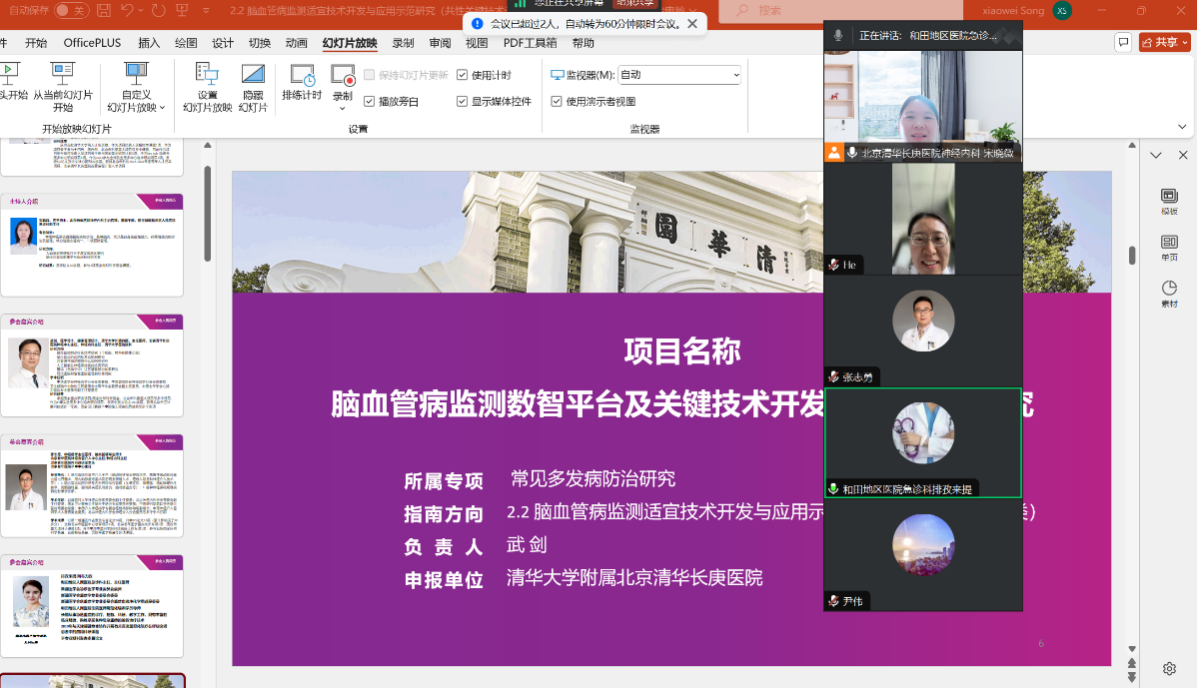Uncheck the 播放旁白 checkbox

[370, 101]
